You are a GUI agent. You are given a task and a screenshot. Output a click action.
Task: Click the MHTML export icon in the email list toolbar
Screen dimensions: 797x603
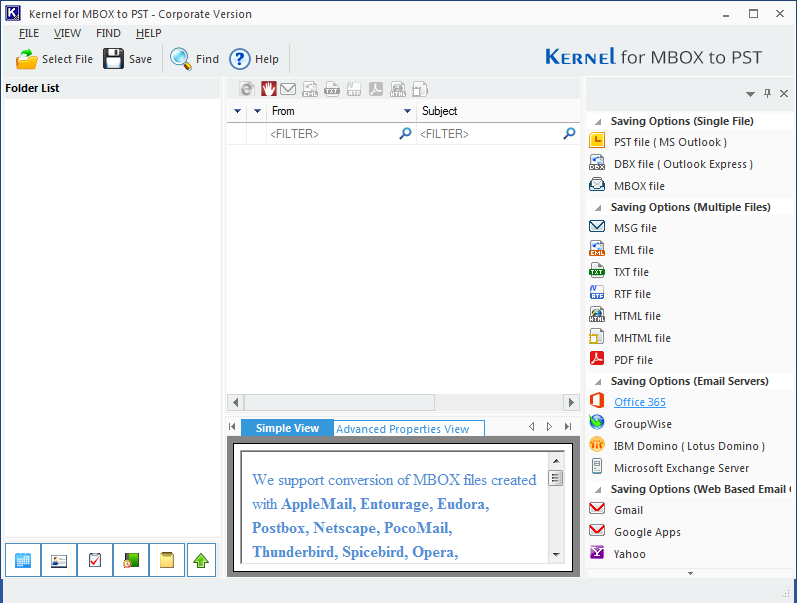419,89
